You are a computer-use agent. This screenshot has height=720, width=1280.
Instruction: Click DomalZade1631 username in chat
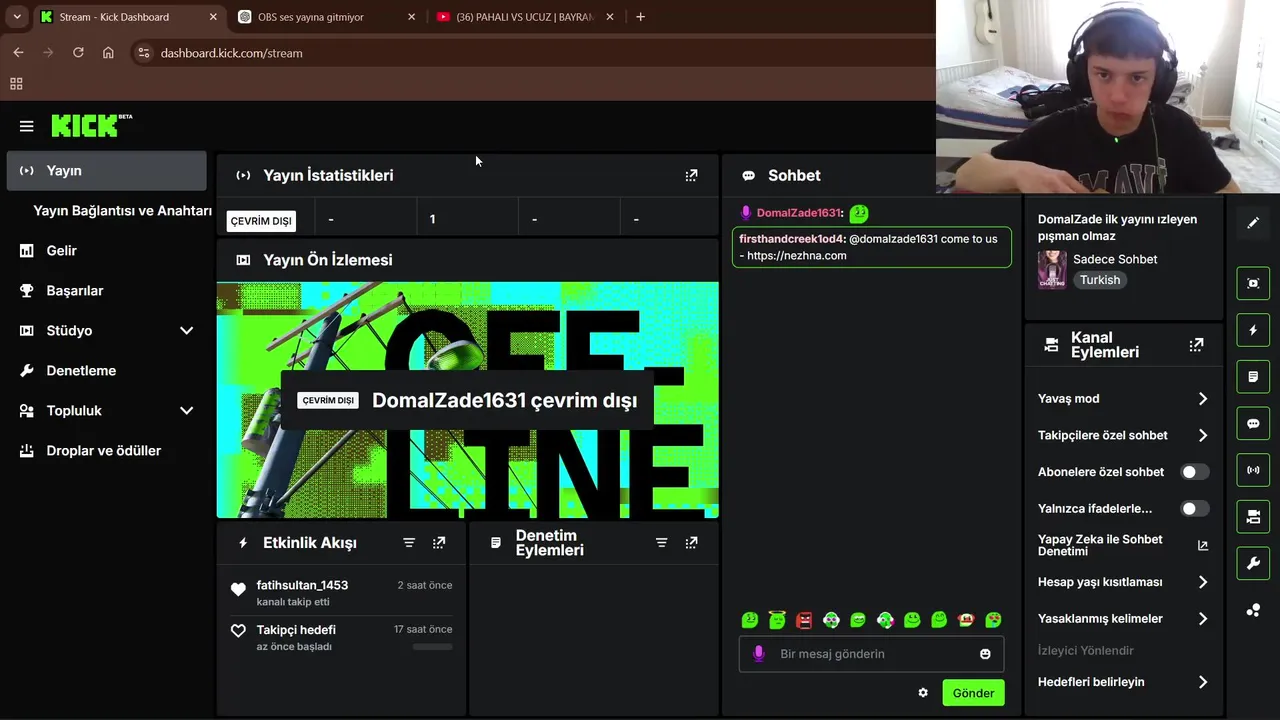pos(798,213)
